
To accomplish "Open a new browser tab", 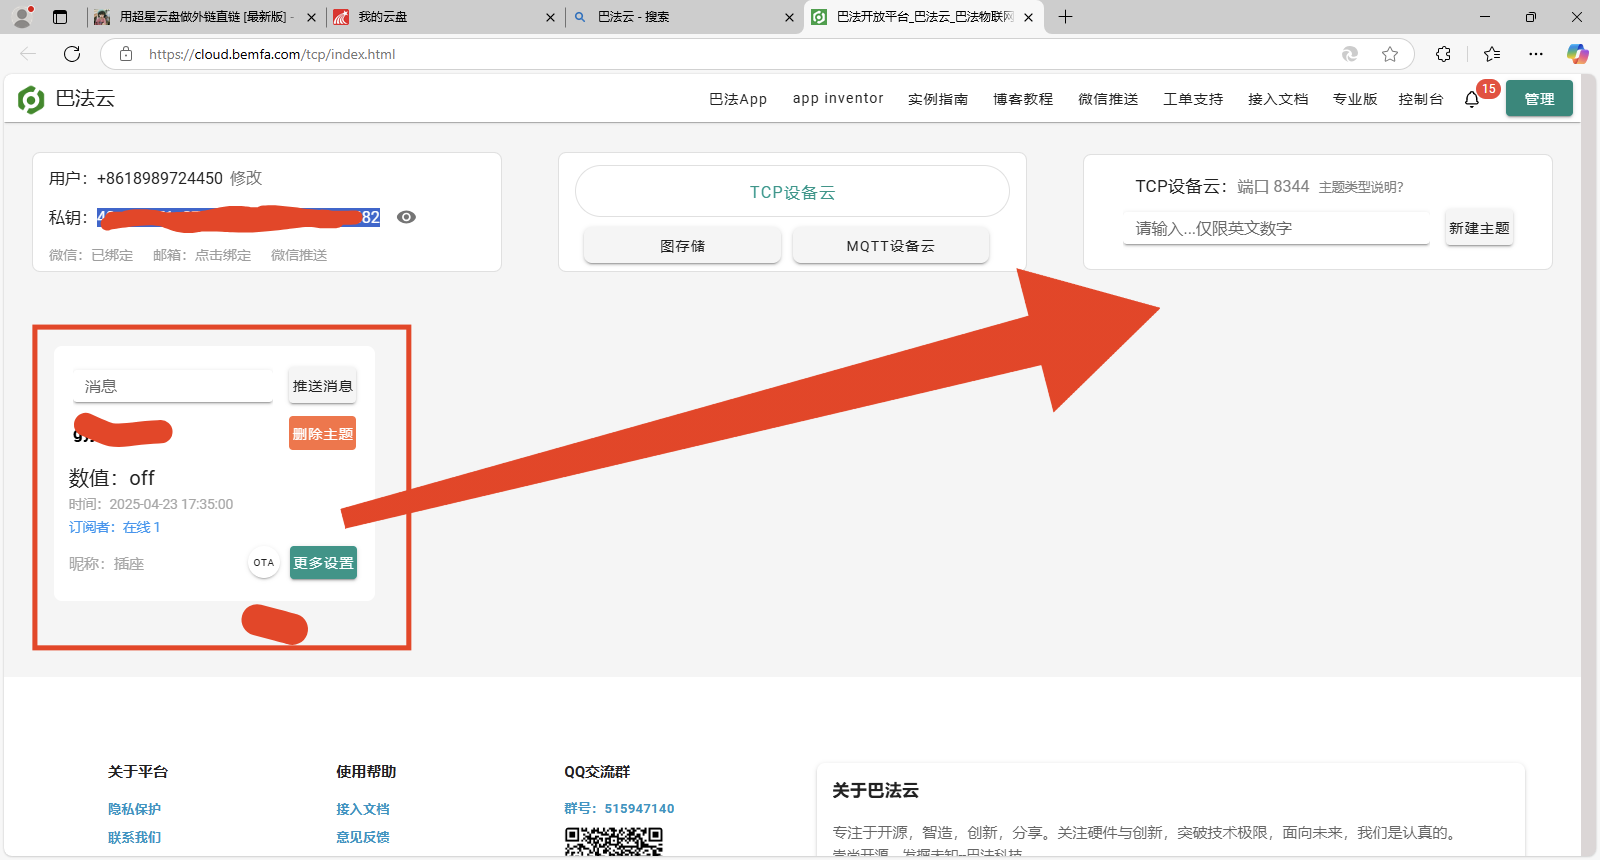I will pyautogui.click(x=1066, y=17).
